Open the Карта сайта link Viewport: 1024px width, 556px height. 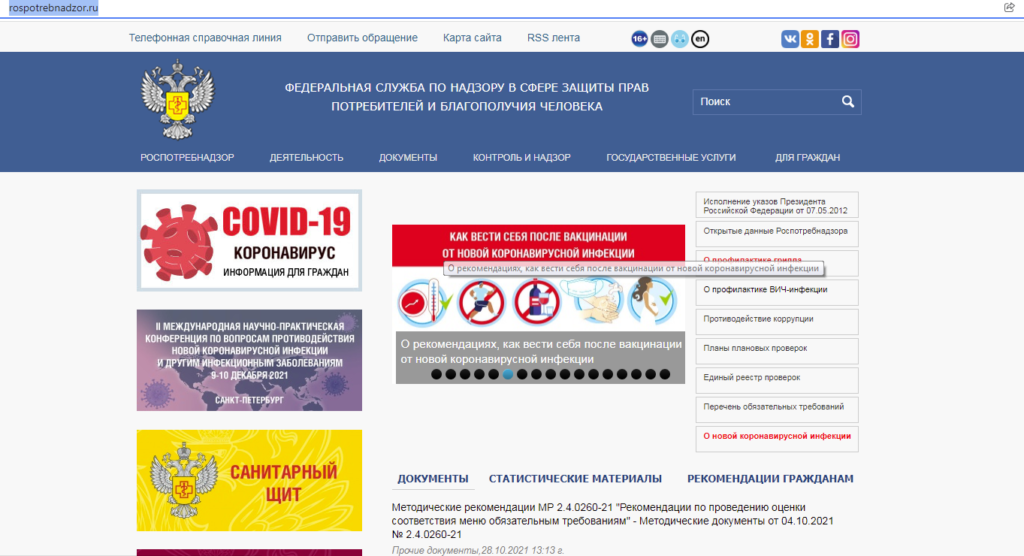point(472,38)
